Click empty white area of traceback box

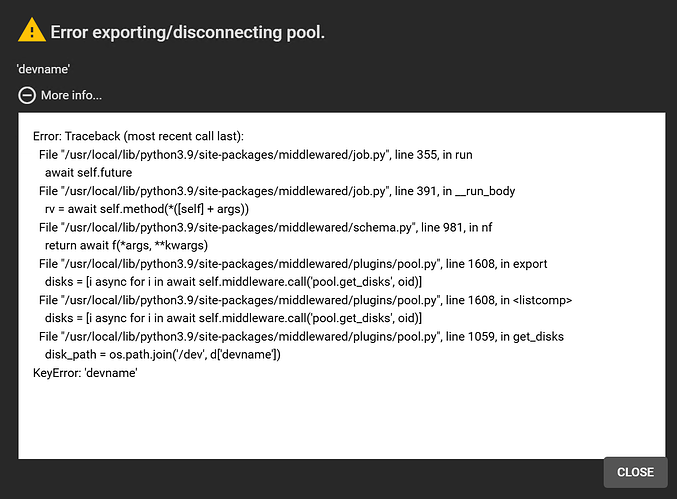pos(341,419)
